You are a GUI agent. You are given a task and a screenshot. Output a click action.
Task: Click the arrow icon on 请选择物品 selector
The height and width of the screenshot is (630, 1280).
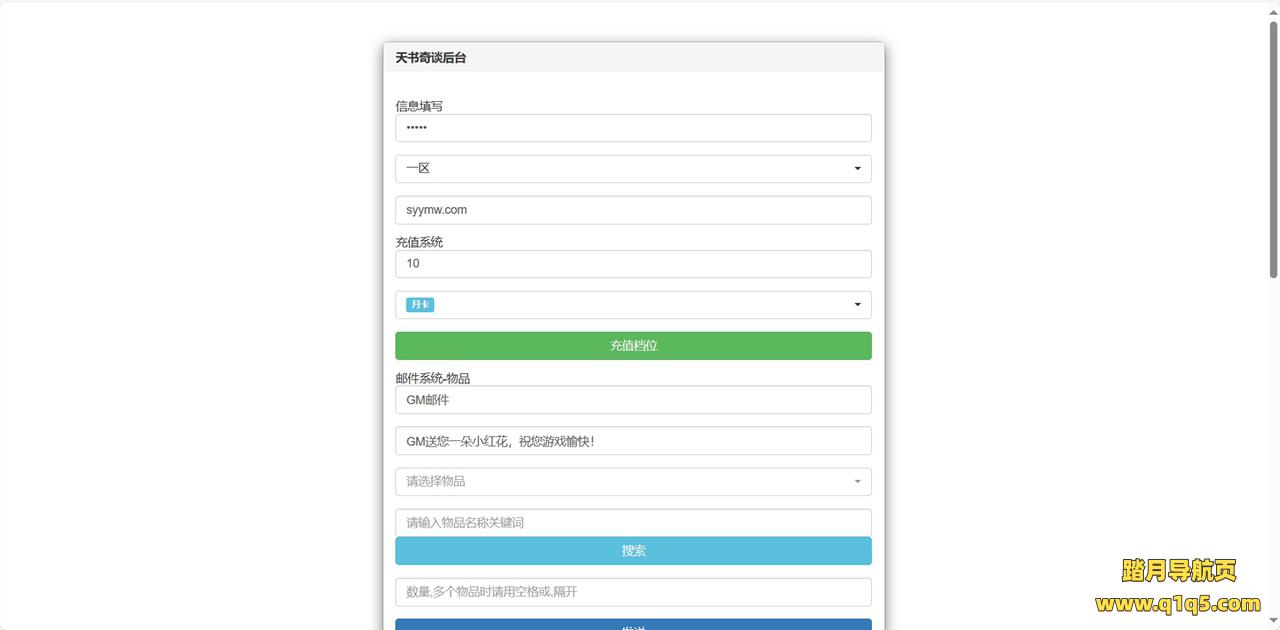pyautogui.click(x=857, y=482)
